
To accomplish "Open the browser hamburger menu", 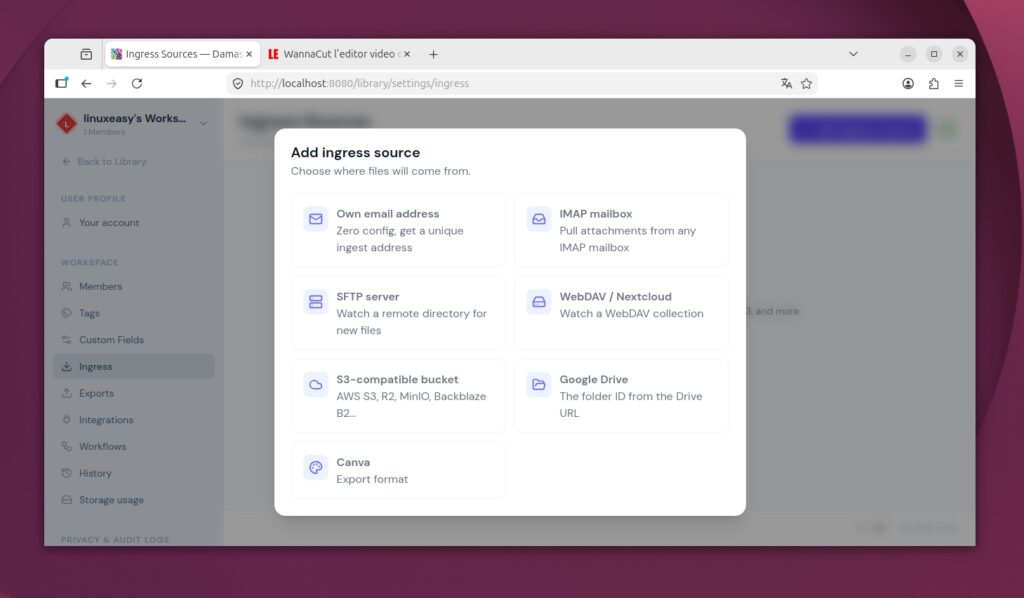I will pos(958,84).
